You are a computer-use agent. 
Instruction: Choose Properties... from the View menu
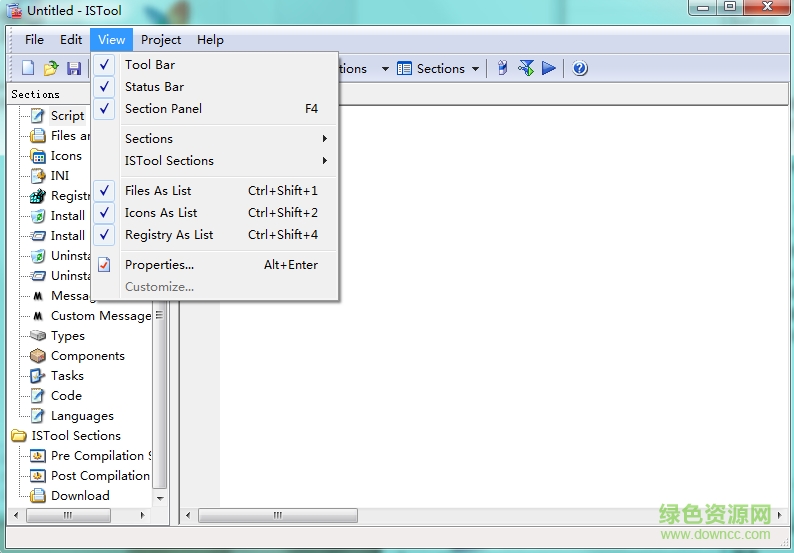[216, 264]
